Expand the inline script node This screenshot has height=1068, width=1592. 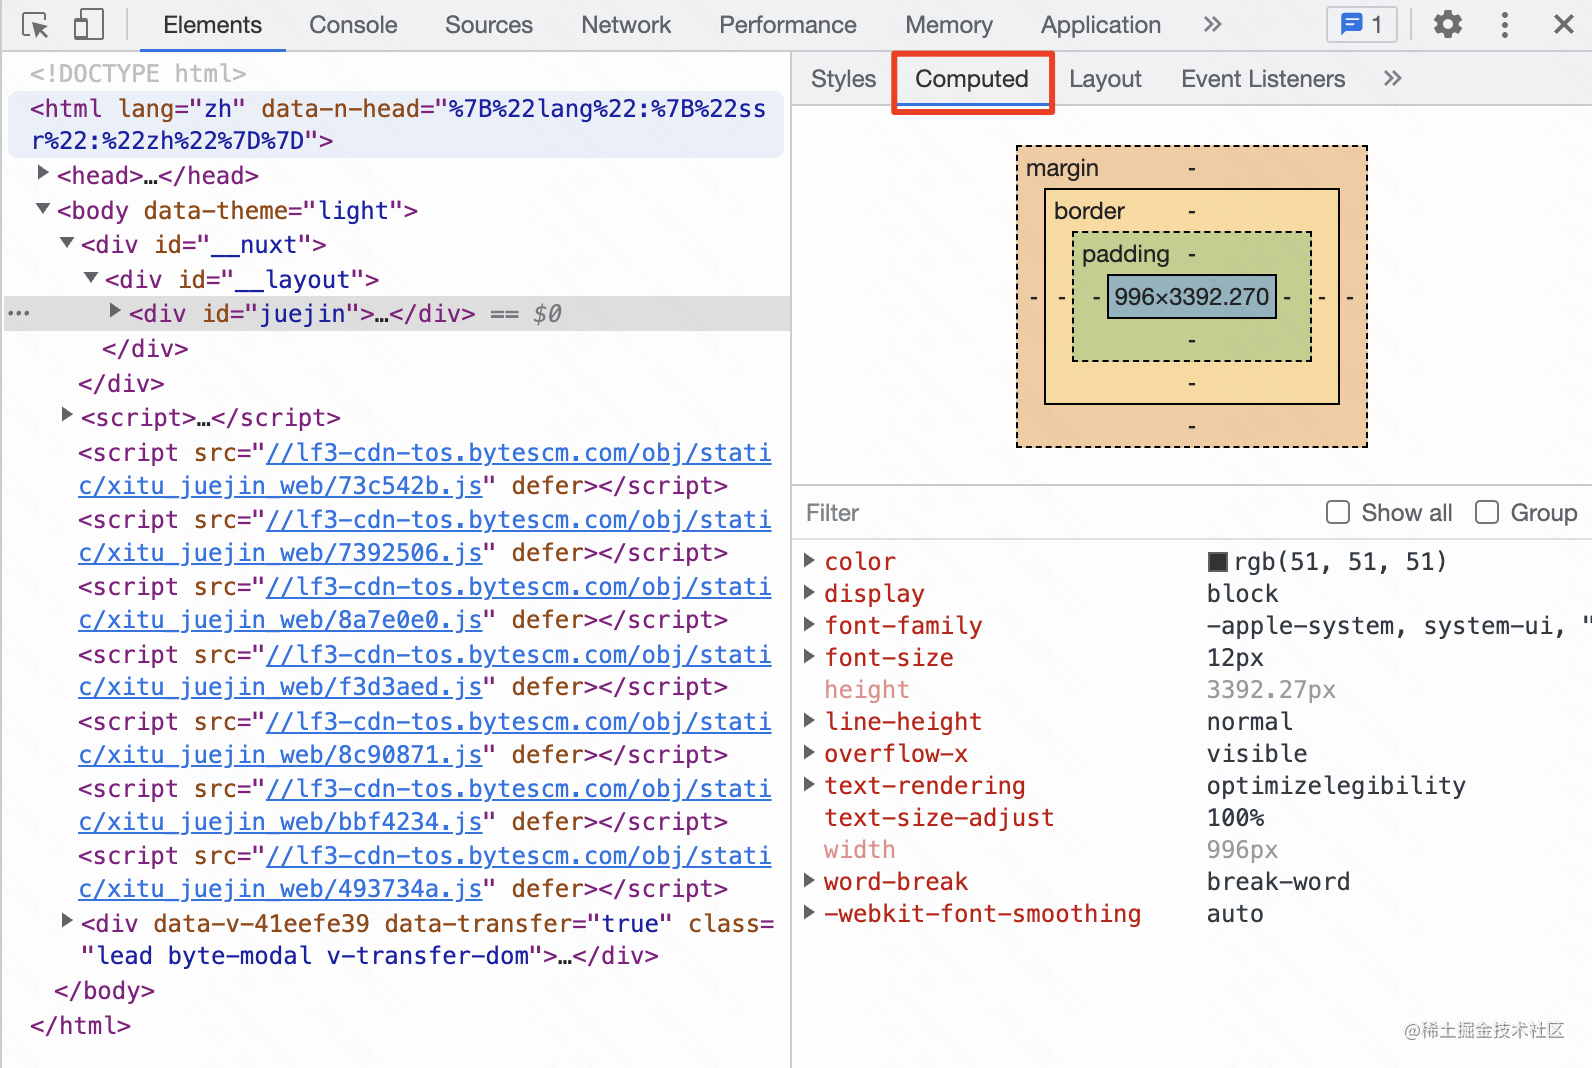pos(67,415)
